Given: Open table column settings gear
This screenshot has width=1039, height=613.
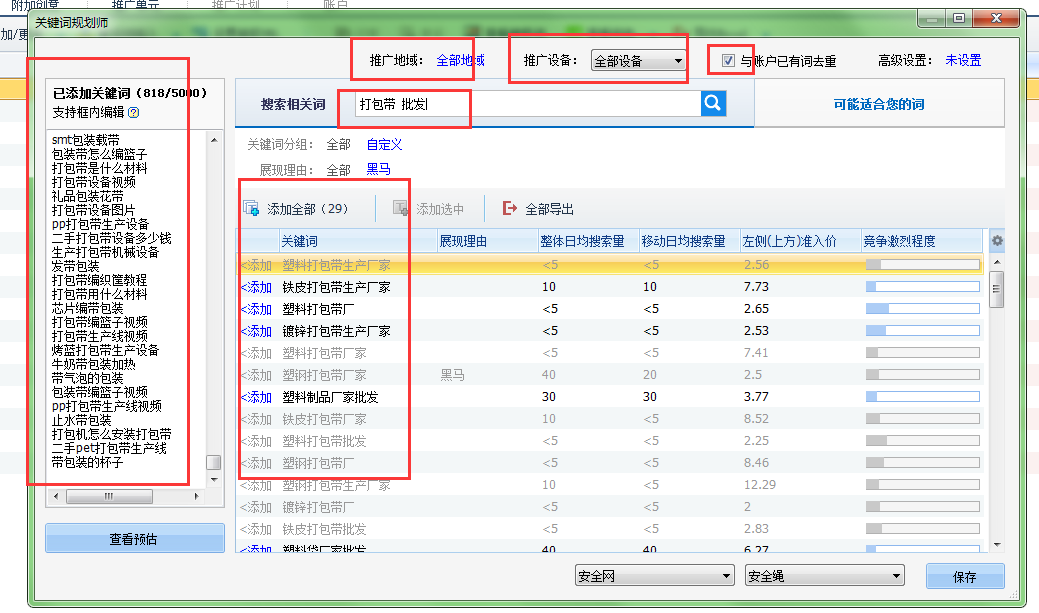Looking at the screenshot, I should tap(997, 241).
